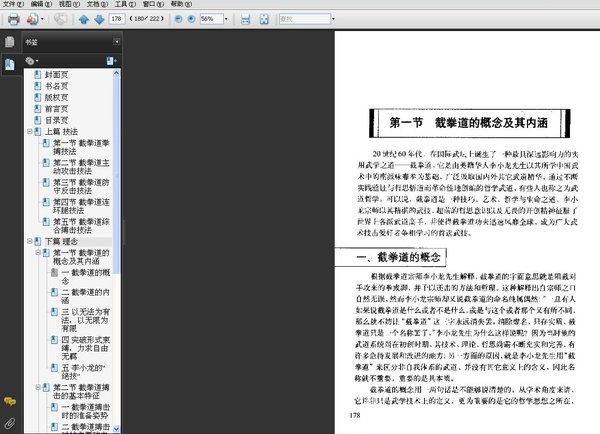
Task: Click the bookmark icon beside 二 截拳道的内涵
Action: (54, 292)
